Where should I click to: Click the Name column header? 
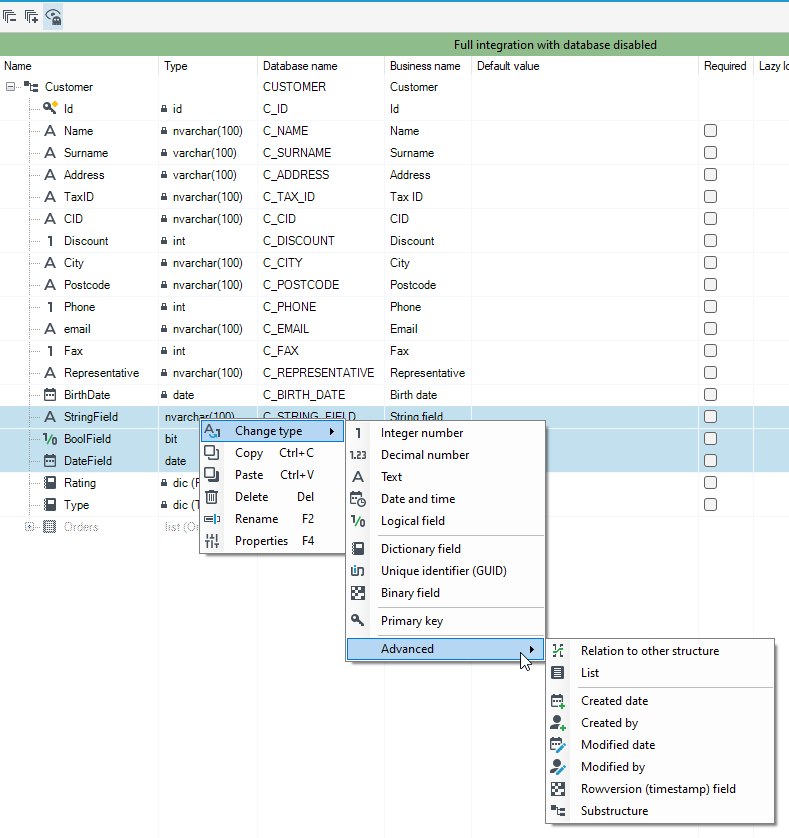[79, 66]
